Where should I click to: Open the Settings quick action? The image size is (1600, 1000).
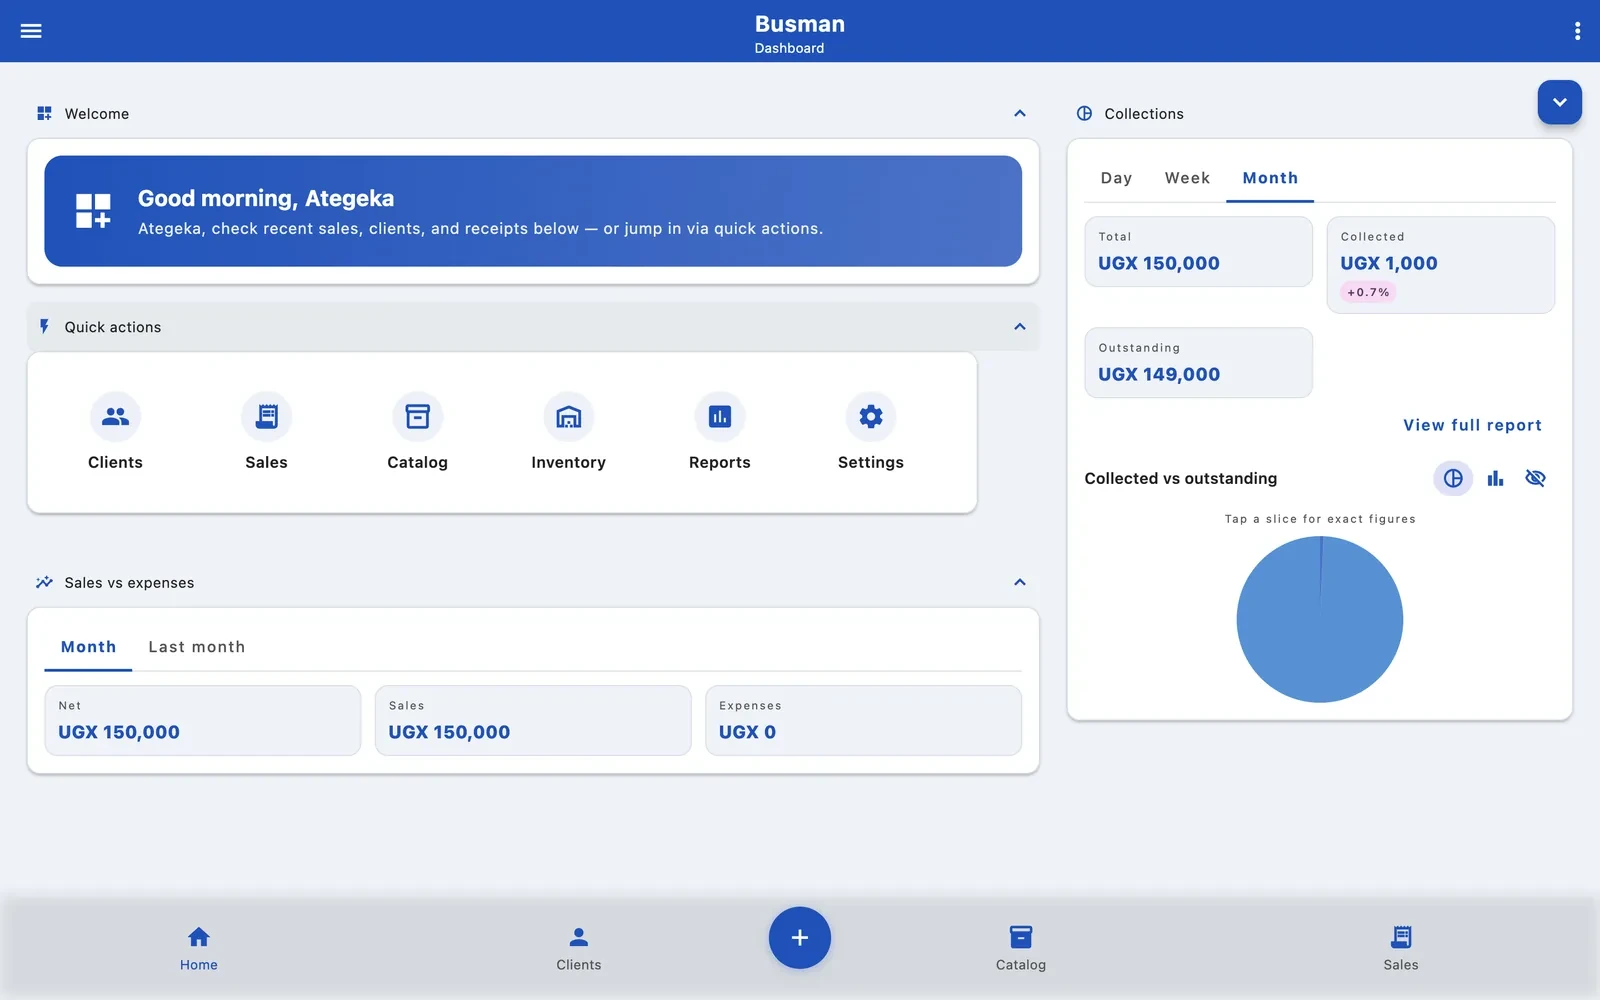(870, 432)
